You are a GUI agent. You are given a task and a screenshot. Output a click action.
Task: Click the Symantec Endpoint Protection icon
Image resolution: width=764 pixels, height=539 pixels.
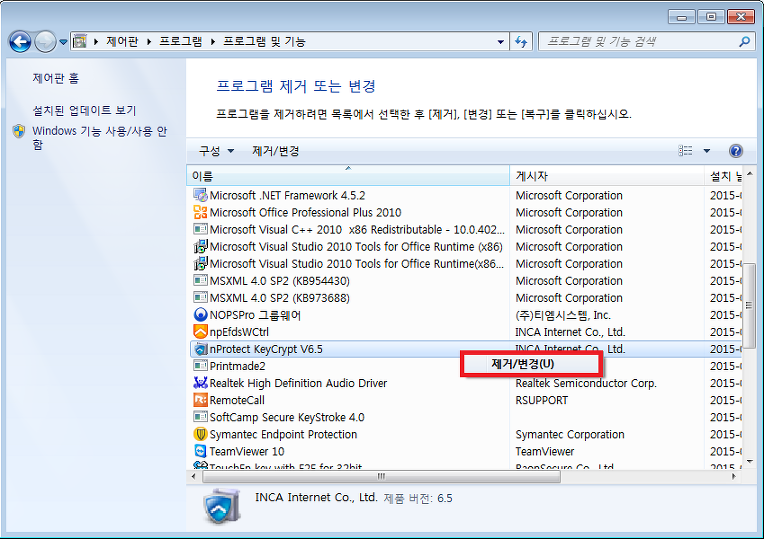(200, 434)
